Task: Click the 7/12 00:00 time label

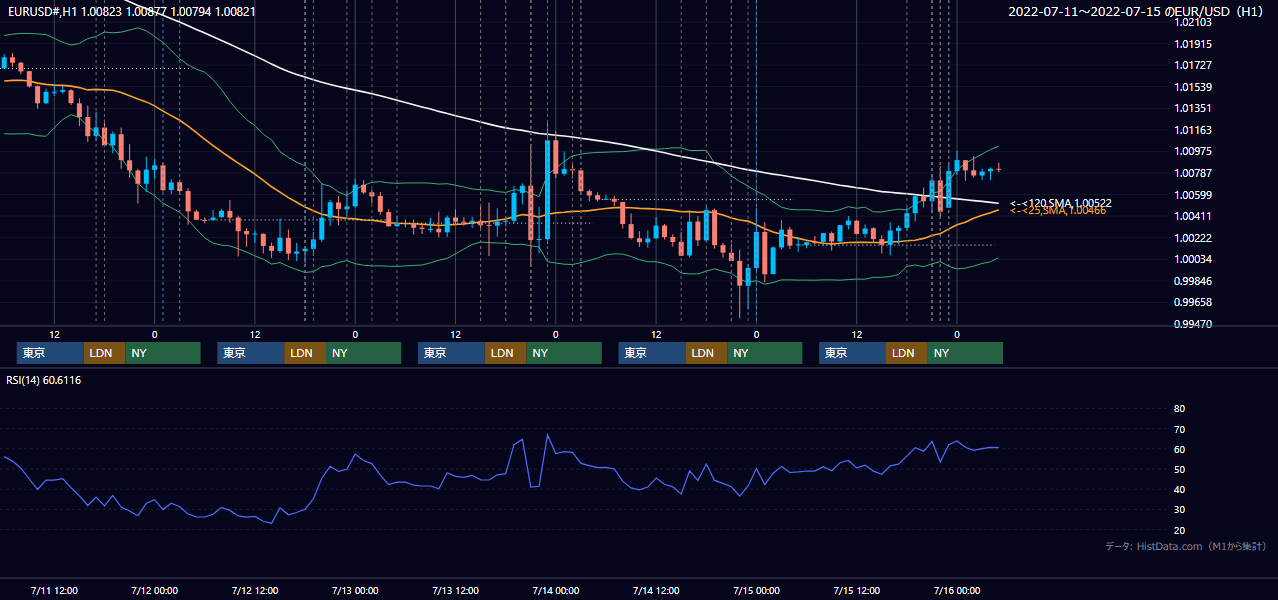Action: [x=154, y=590]
